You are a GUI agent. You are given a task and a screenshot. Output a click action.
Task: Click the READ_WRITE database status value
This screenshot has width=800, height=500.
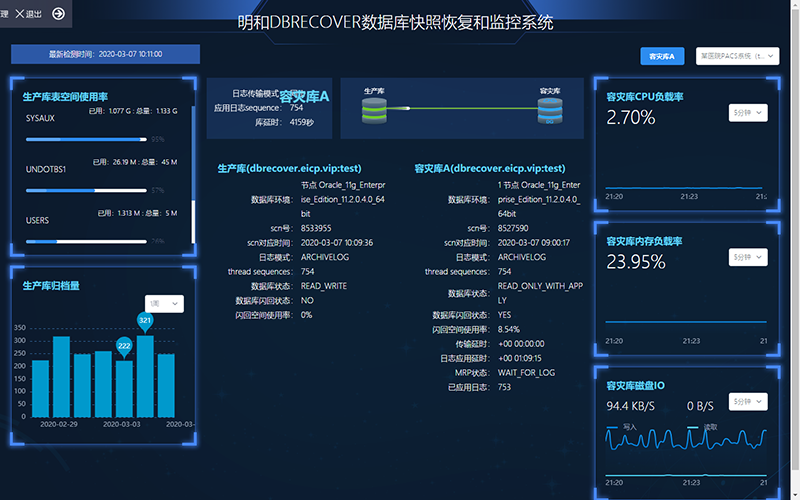pos(323,286)
